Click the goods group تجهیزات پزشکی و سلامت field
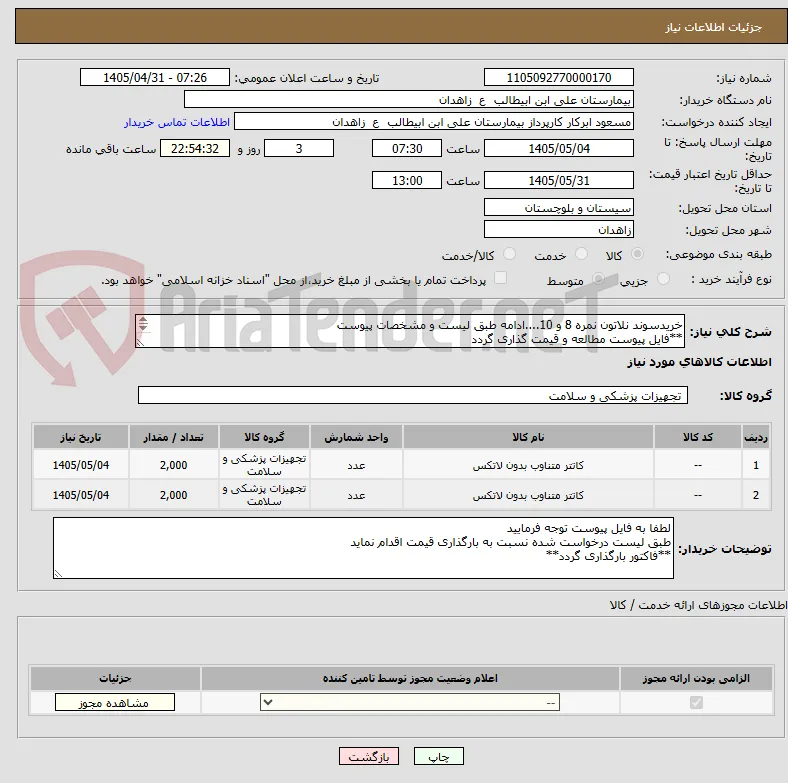This screenshot has width=788, height=783. [413, 395]
